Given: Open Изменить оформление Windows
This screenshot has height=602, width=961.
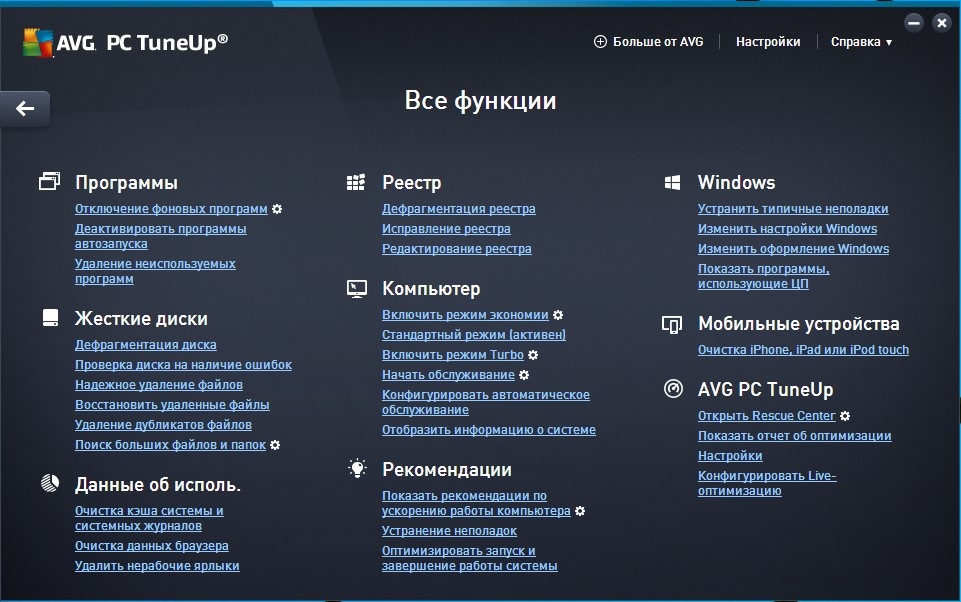Looking at the screenshot, I should click(793, 249).
